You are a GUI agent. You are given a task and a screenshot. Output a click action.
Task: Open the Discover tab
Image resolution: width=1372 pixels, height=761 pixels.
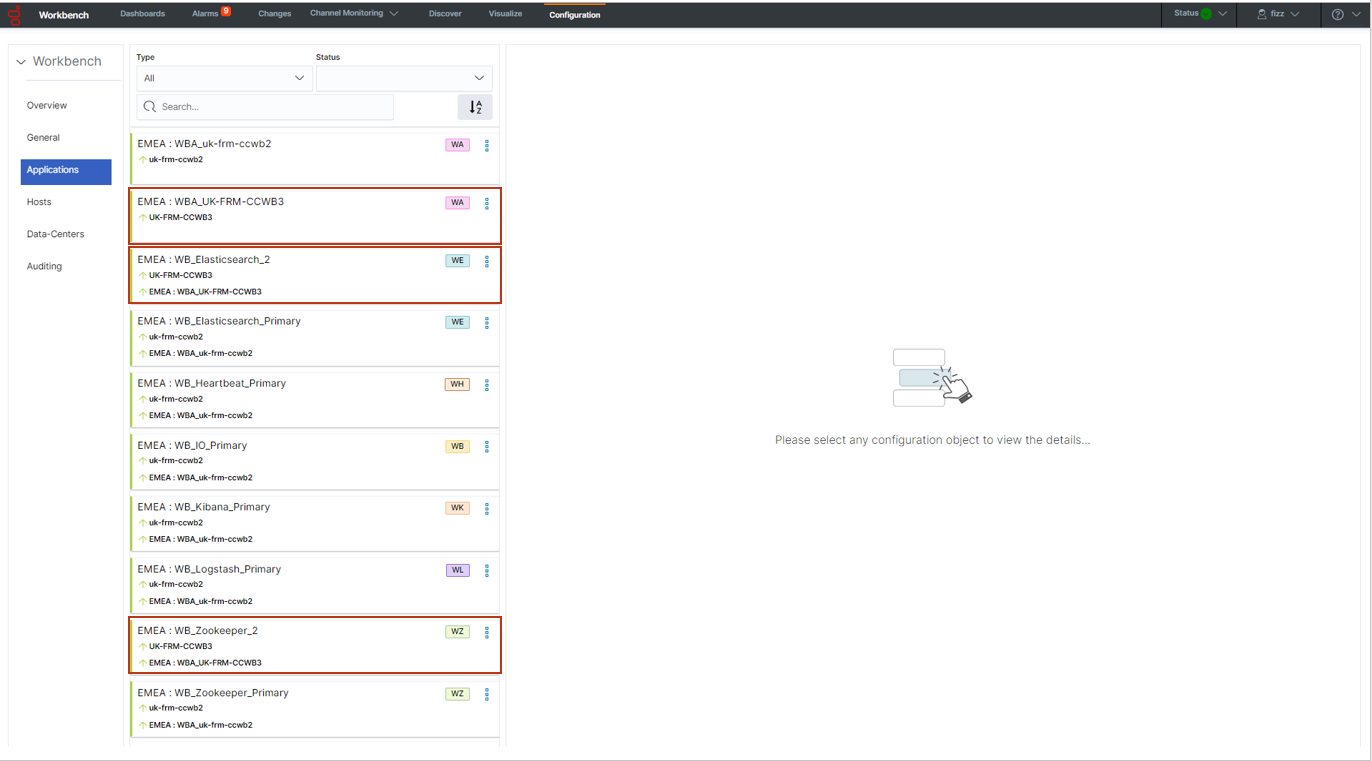445,14
